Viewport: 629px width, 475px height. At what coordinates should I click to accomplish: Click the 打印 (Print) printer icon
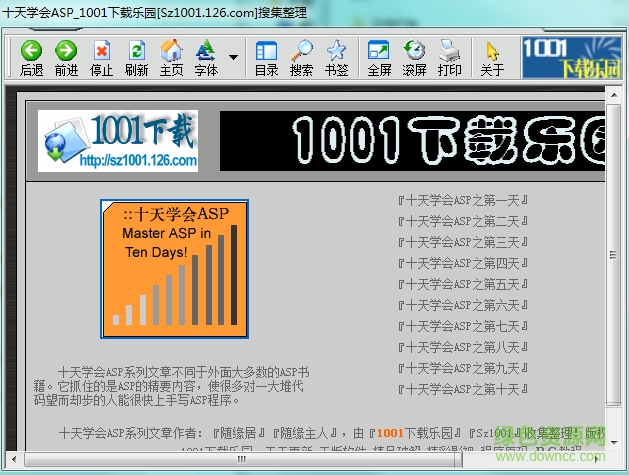pyautogui.click(x=449, y=51)
